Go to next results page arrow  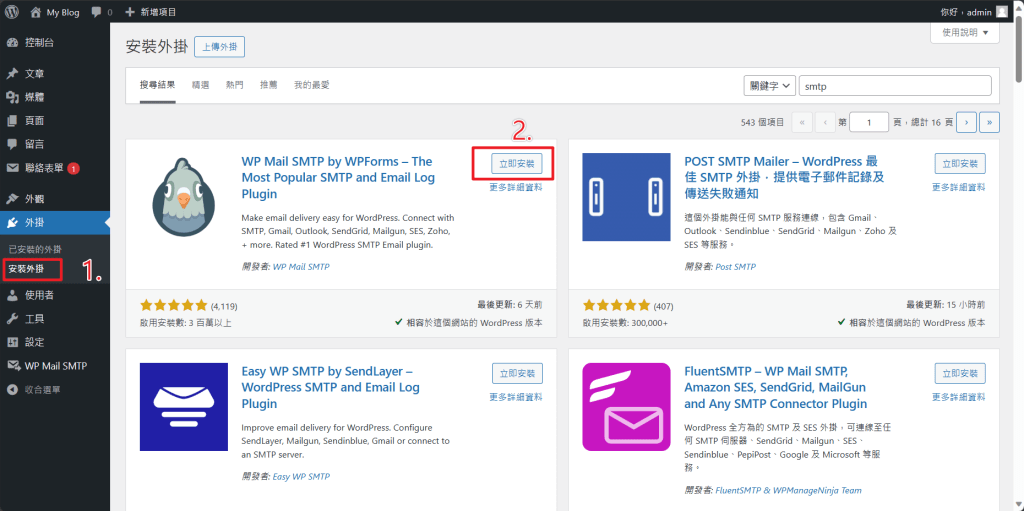[x=966, y=122]
